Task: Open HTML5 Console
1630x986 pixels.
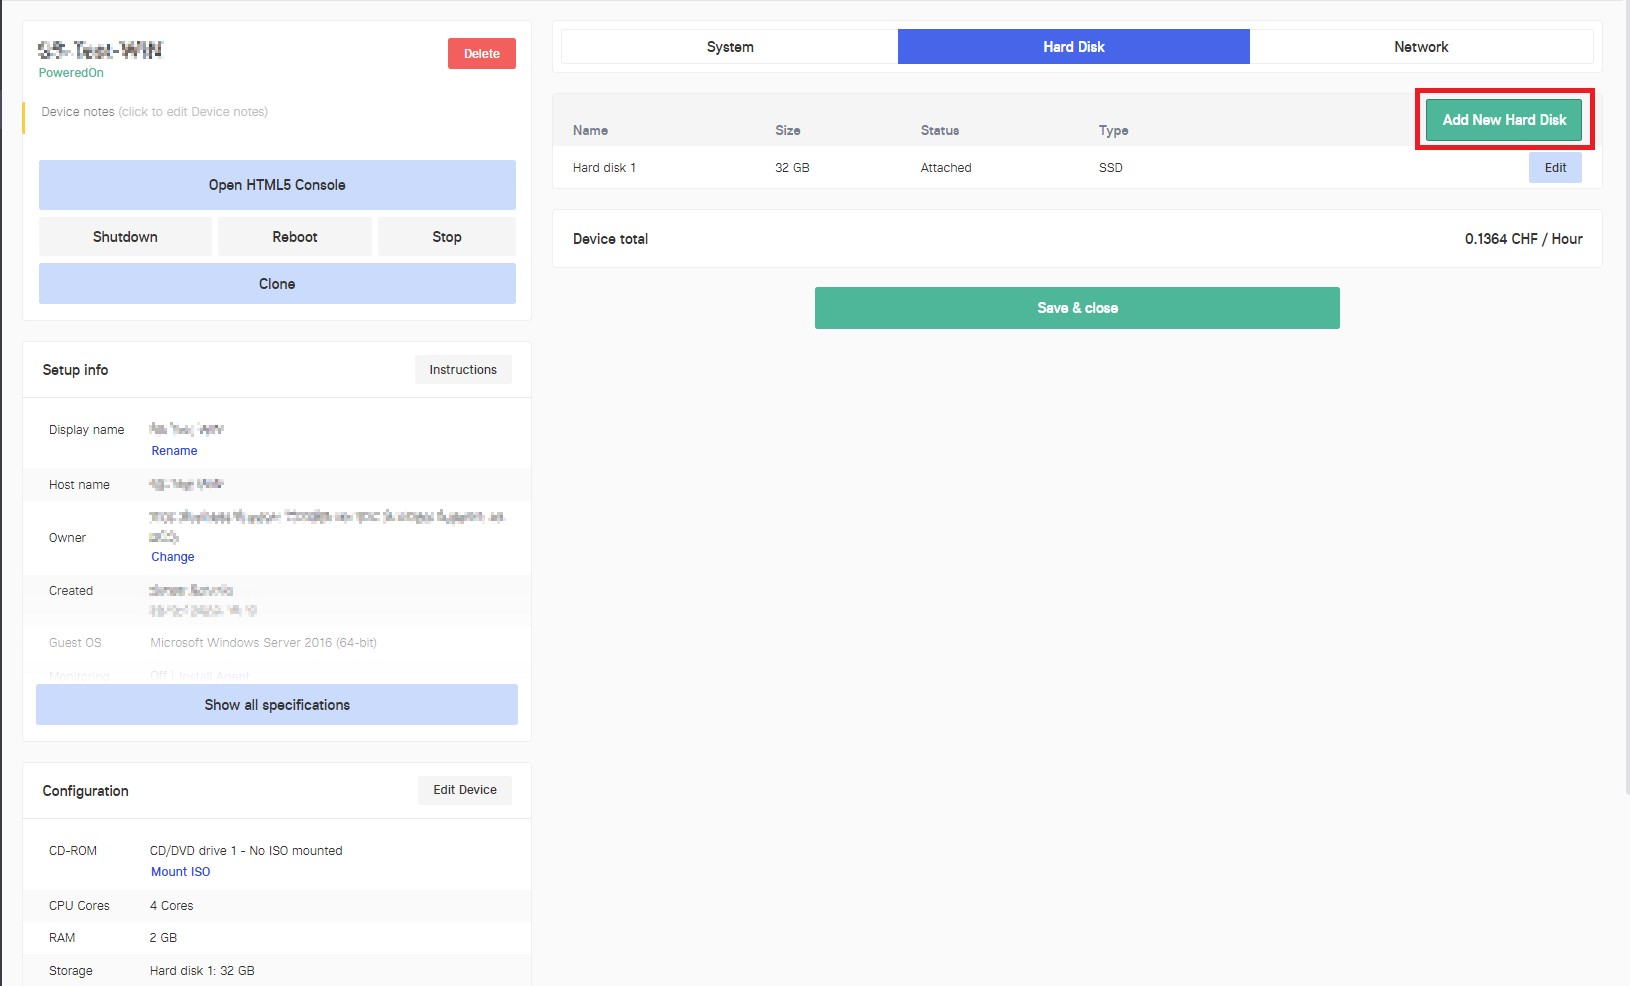Action: point(277,185)
